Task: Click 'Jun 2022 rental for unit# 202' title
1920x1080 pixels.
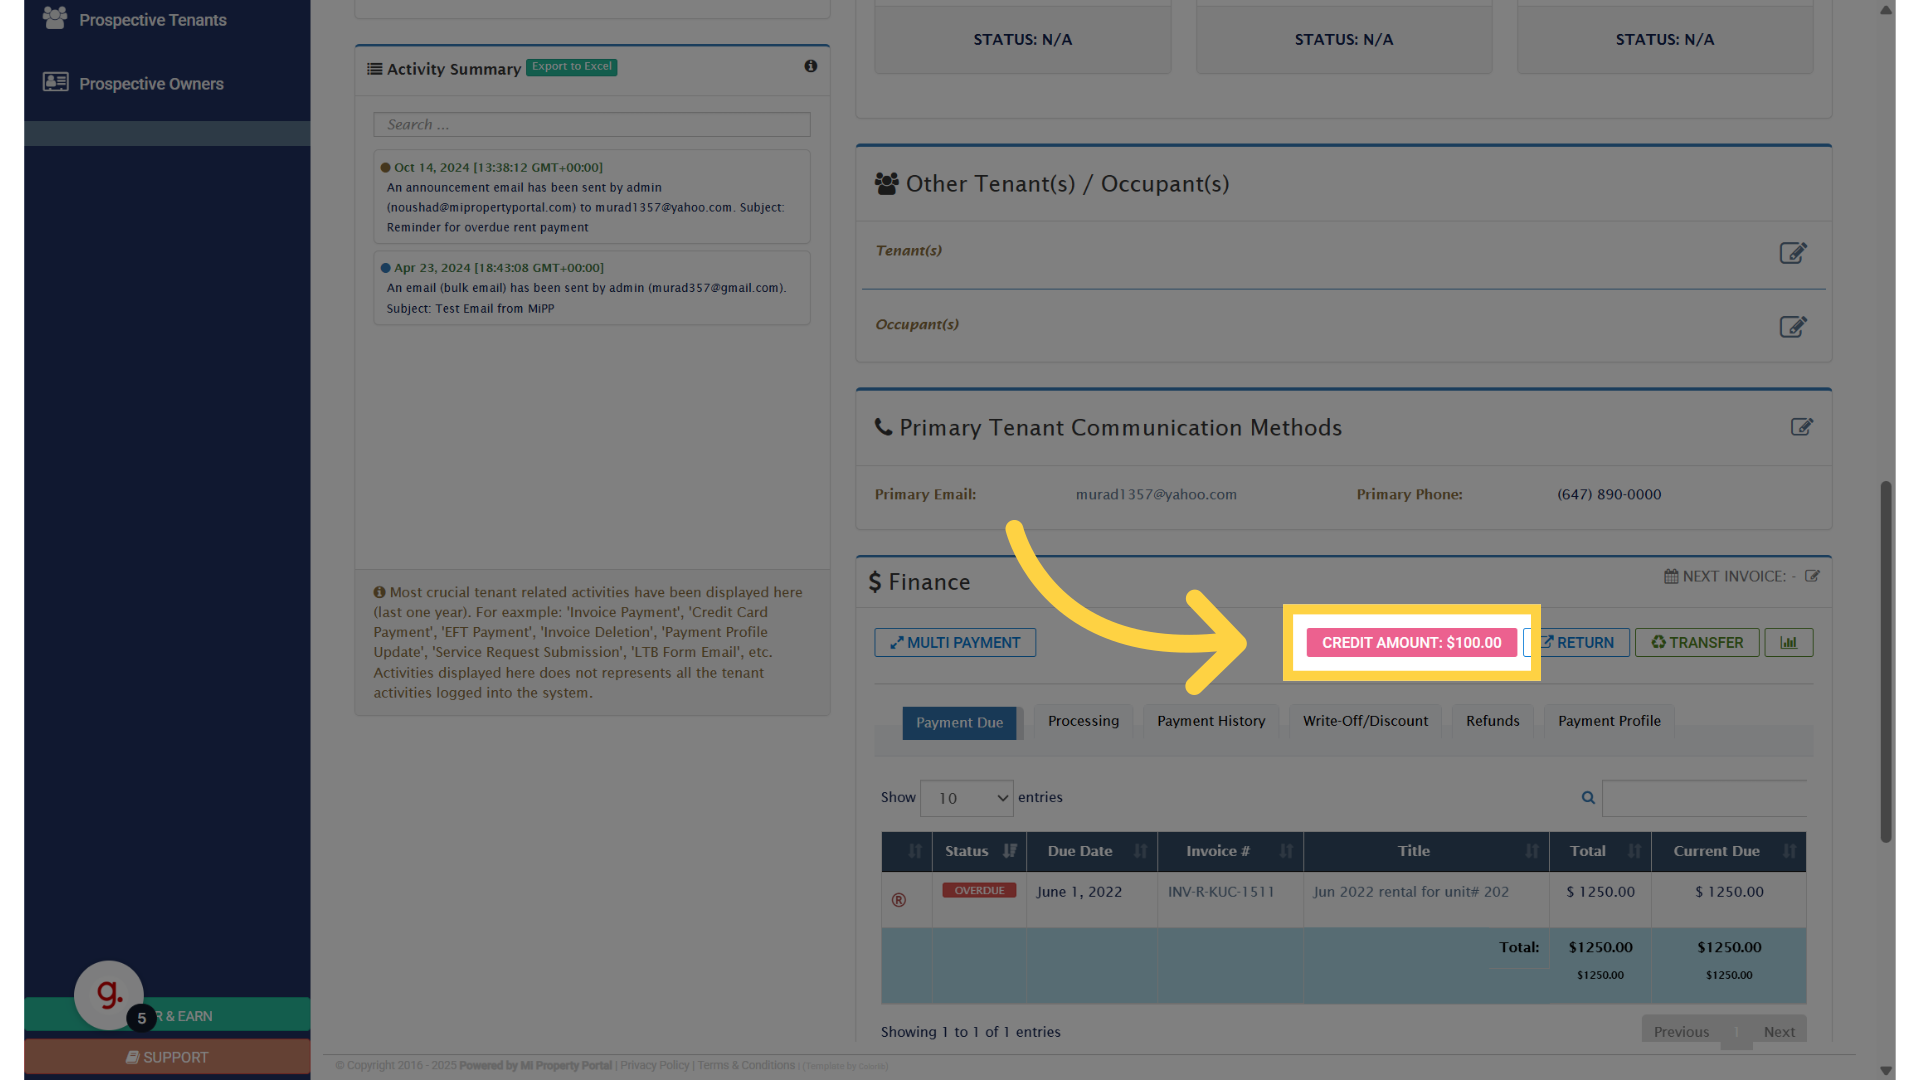Action: click(x=1411, y=892)
